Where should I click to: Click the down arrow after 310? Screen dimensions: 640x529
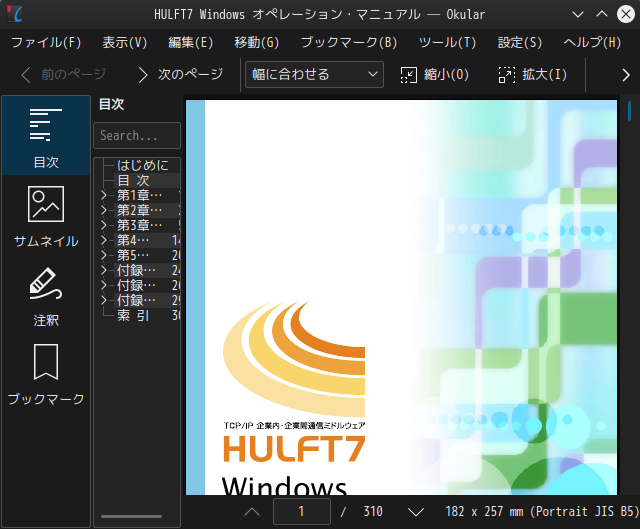(416, 512)
